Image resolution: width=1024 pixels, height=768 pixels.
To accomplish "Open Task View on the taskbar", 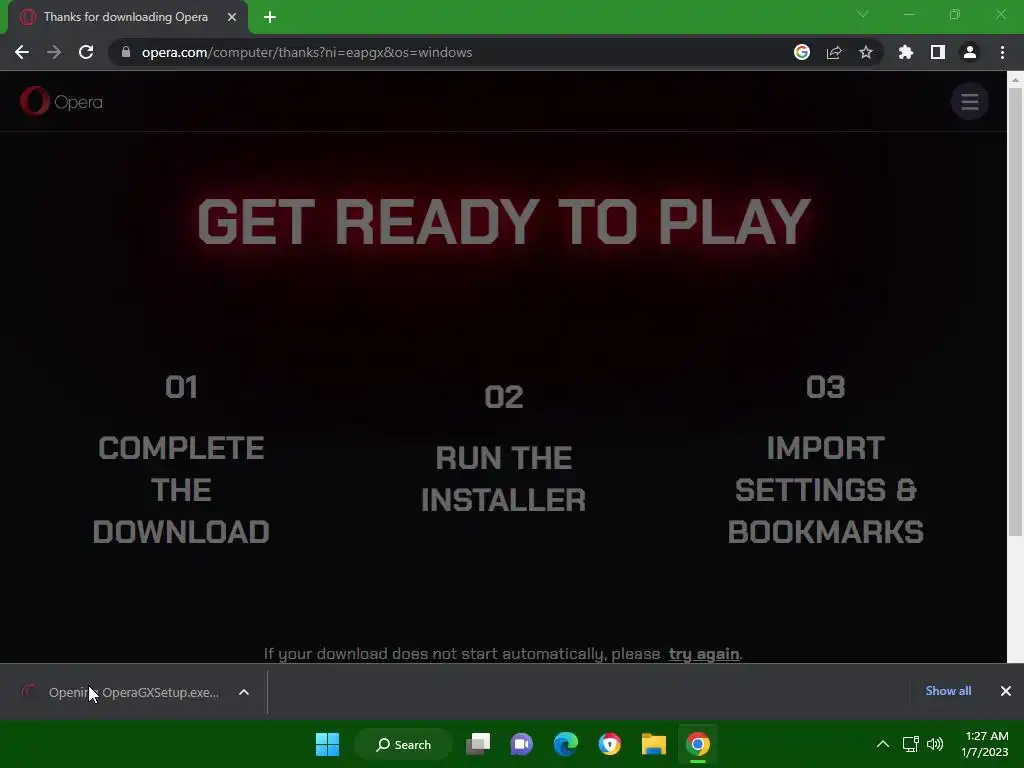I will (478, 744).
